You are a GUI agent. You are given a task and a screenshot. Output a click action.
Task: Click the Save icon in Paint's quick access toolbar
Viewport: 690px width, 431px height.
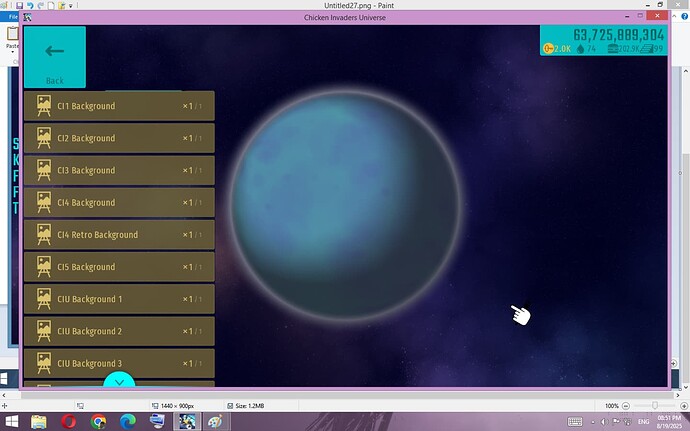click(x=19, y=5)
